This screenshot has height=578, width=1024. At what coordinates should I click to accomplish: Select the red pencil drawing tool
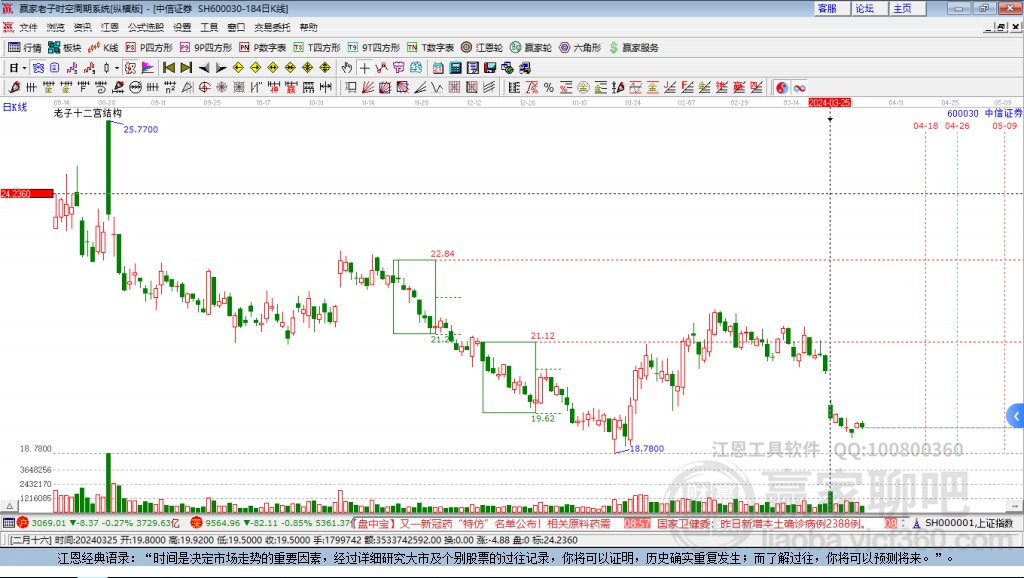point(14,88)
